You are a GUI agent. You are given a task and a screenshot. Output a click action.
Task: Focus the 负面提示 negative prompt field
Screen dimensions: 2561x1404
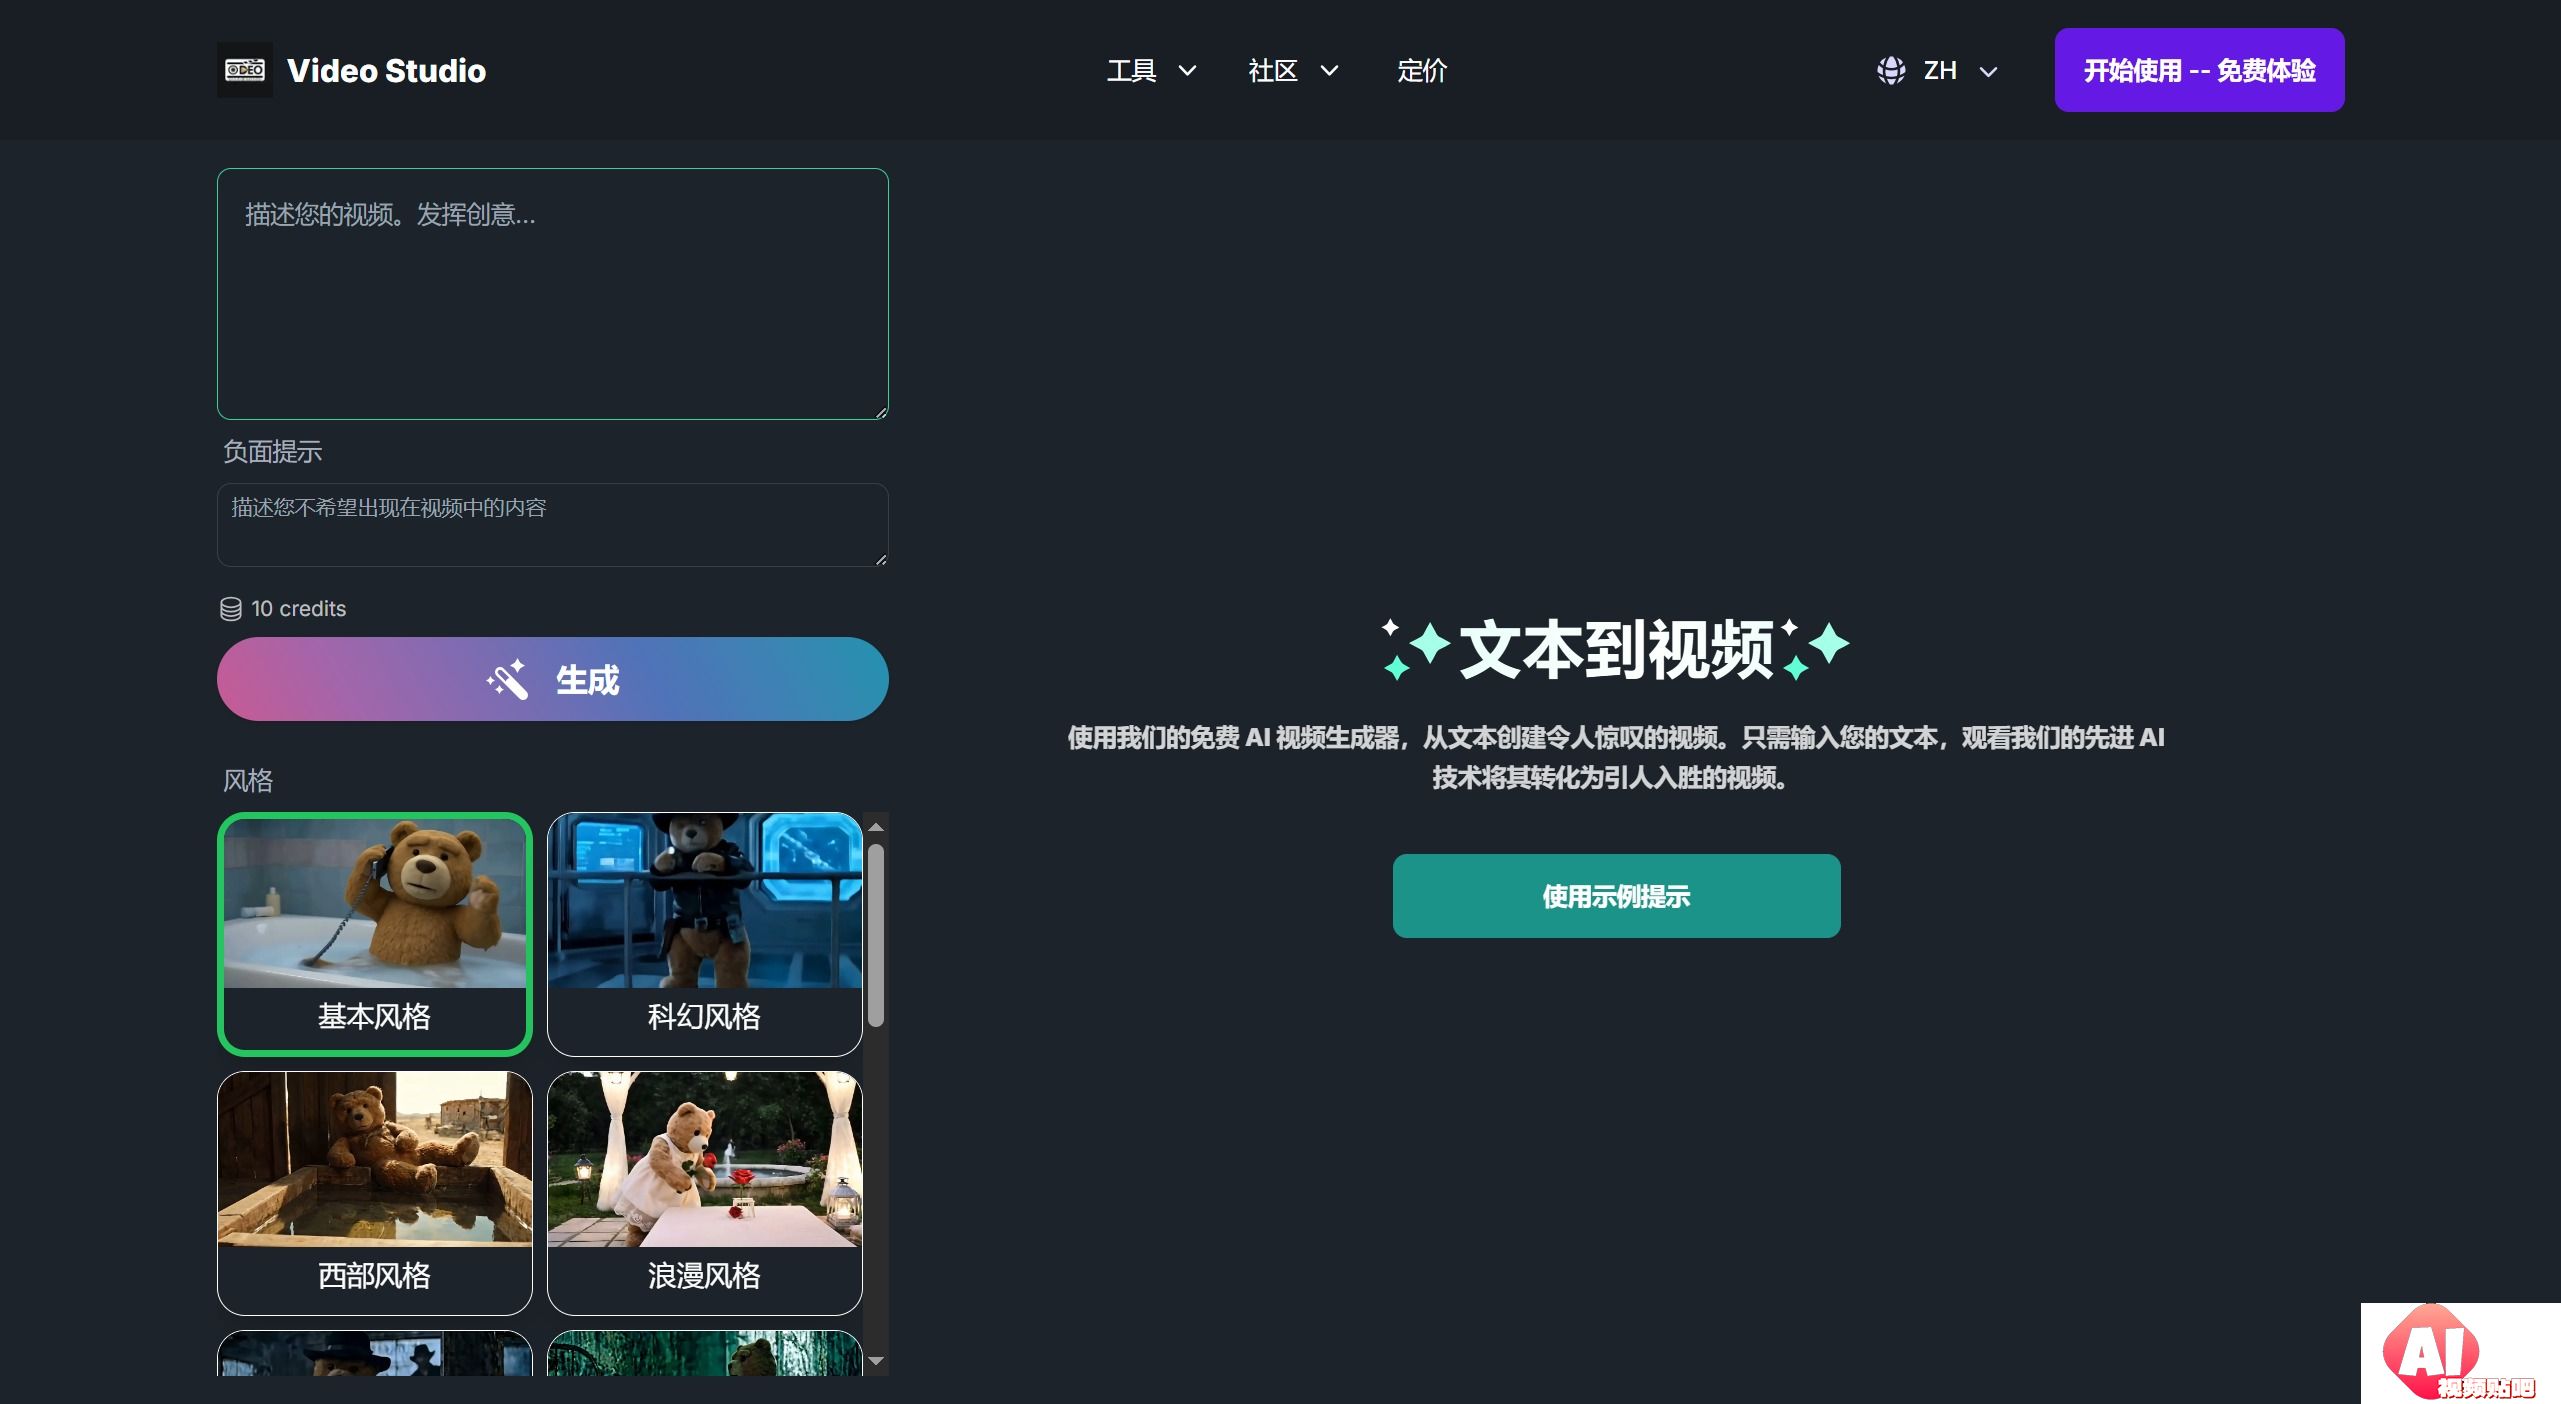[x=553, y=525]
